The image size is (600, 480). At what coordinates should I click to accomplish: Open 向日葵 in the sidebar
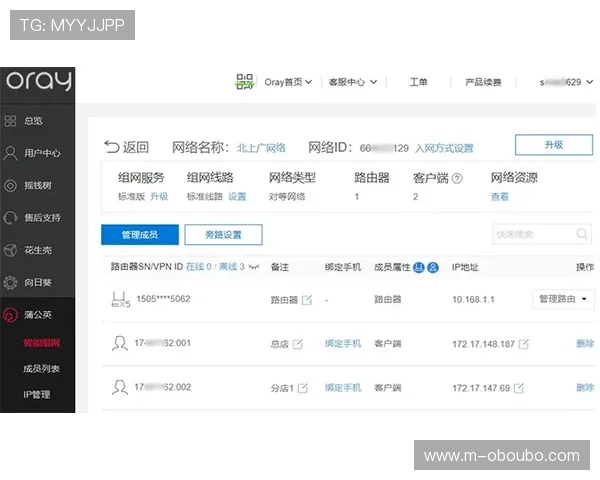point(38,282)
